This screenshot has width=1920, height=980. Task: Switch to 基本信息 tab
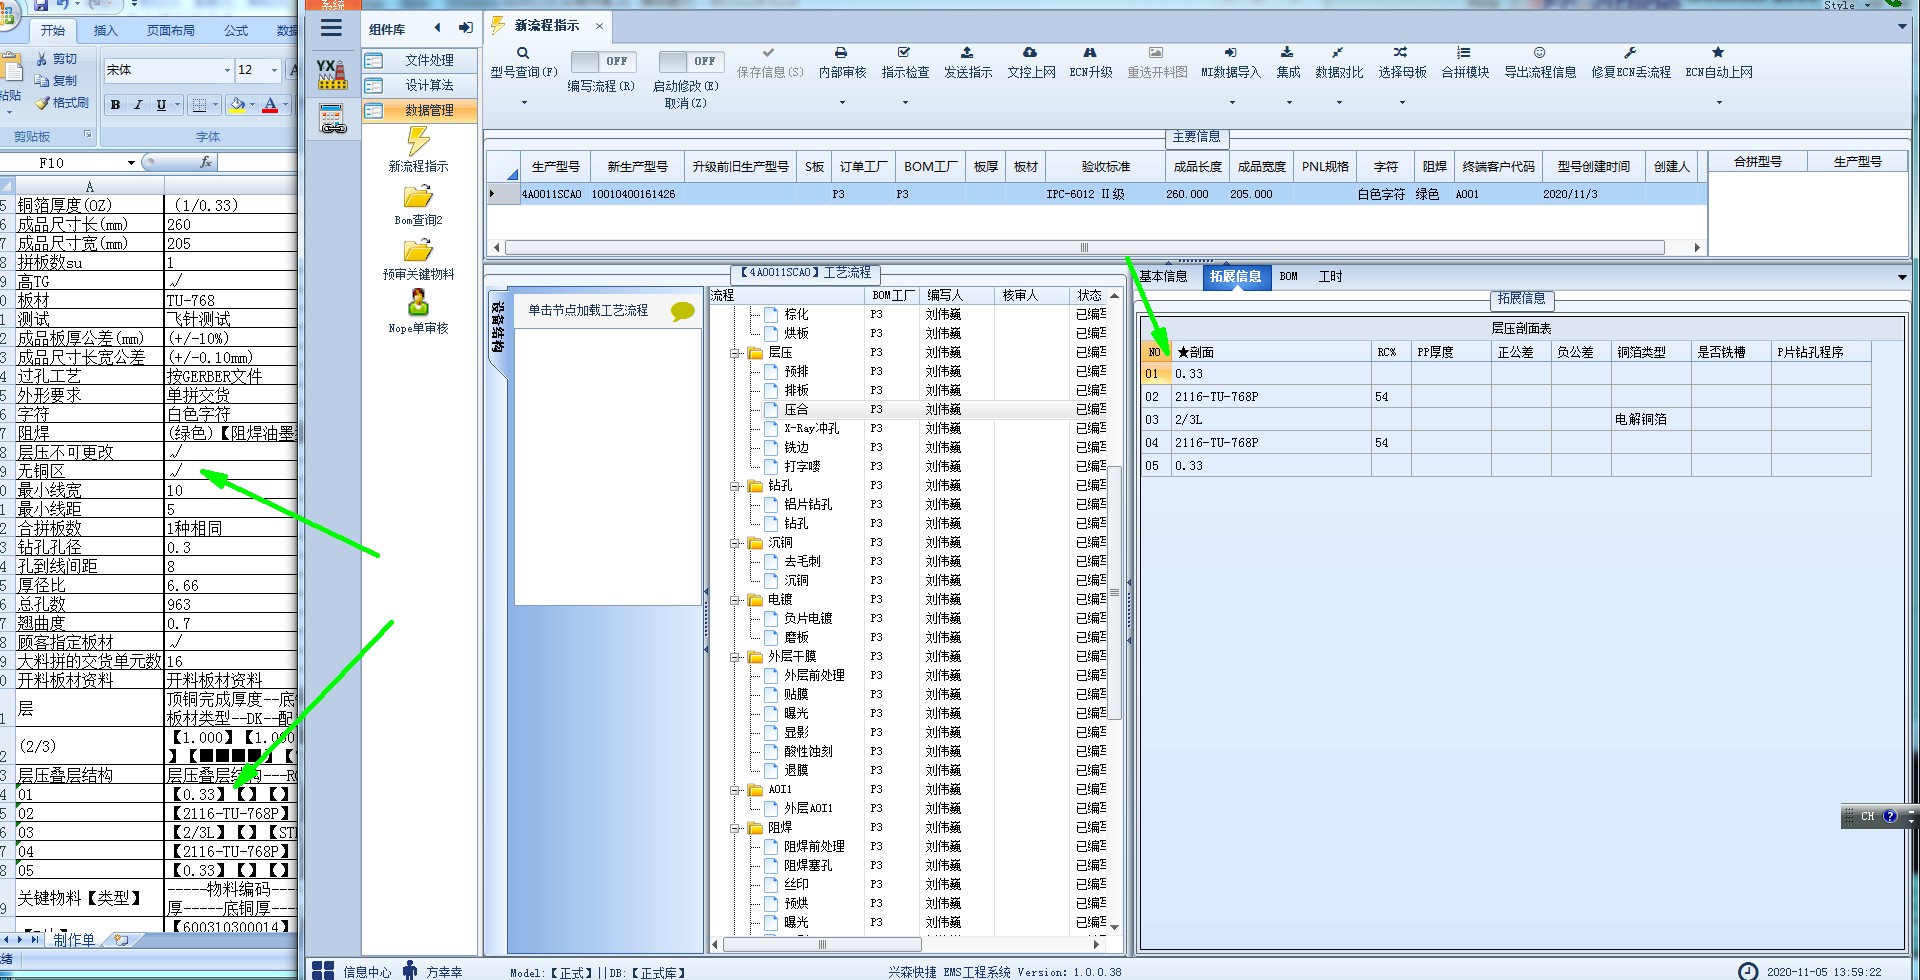[x=1164, y=277]
